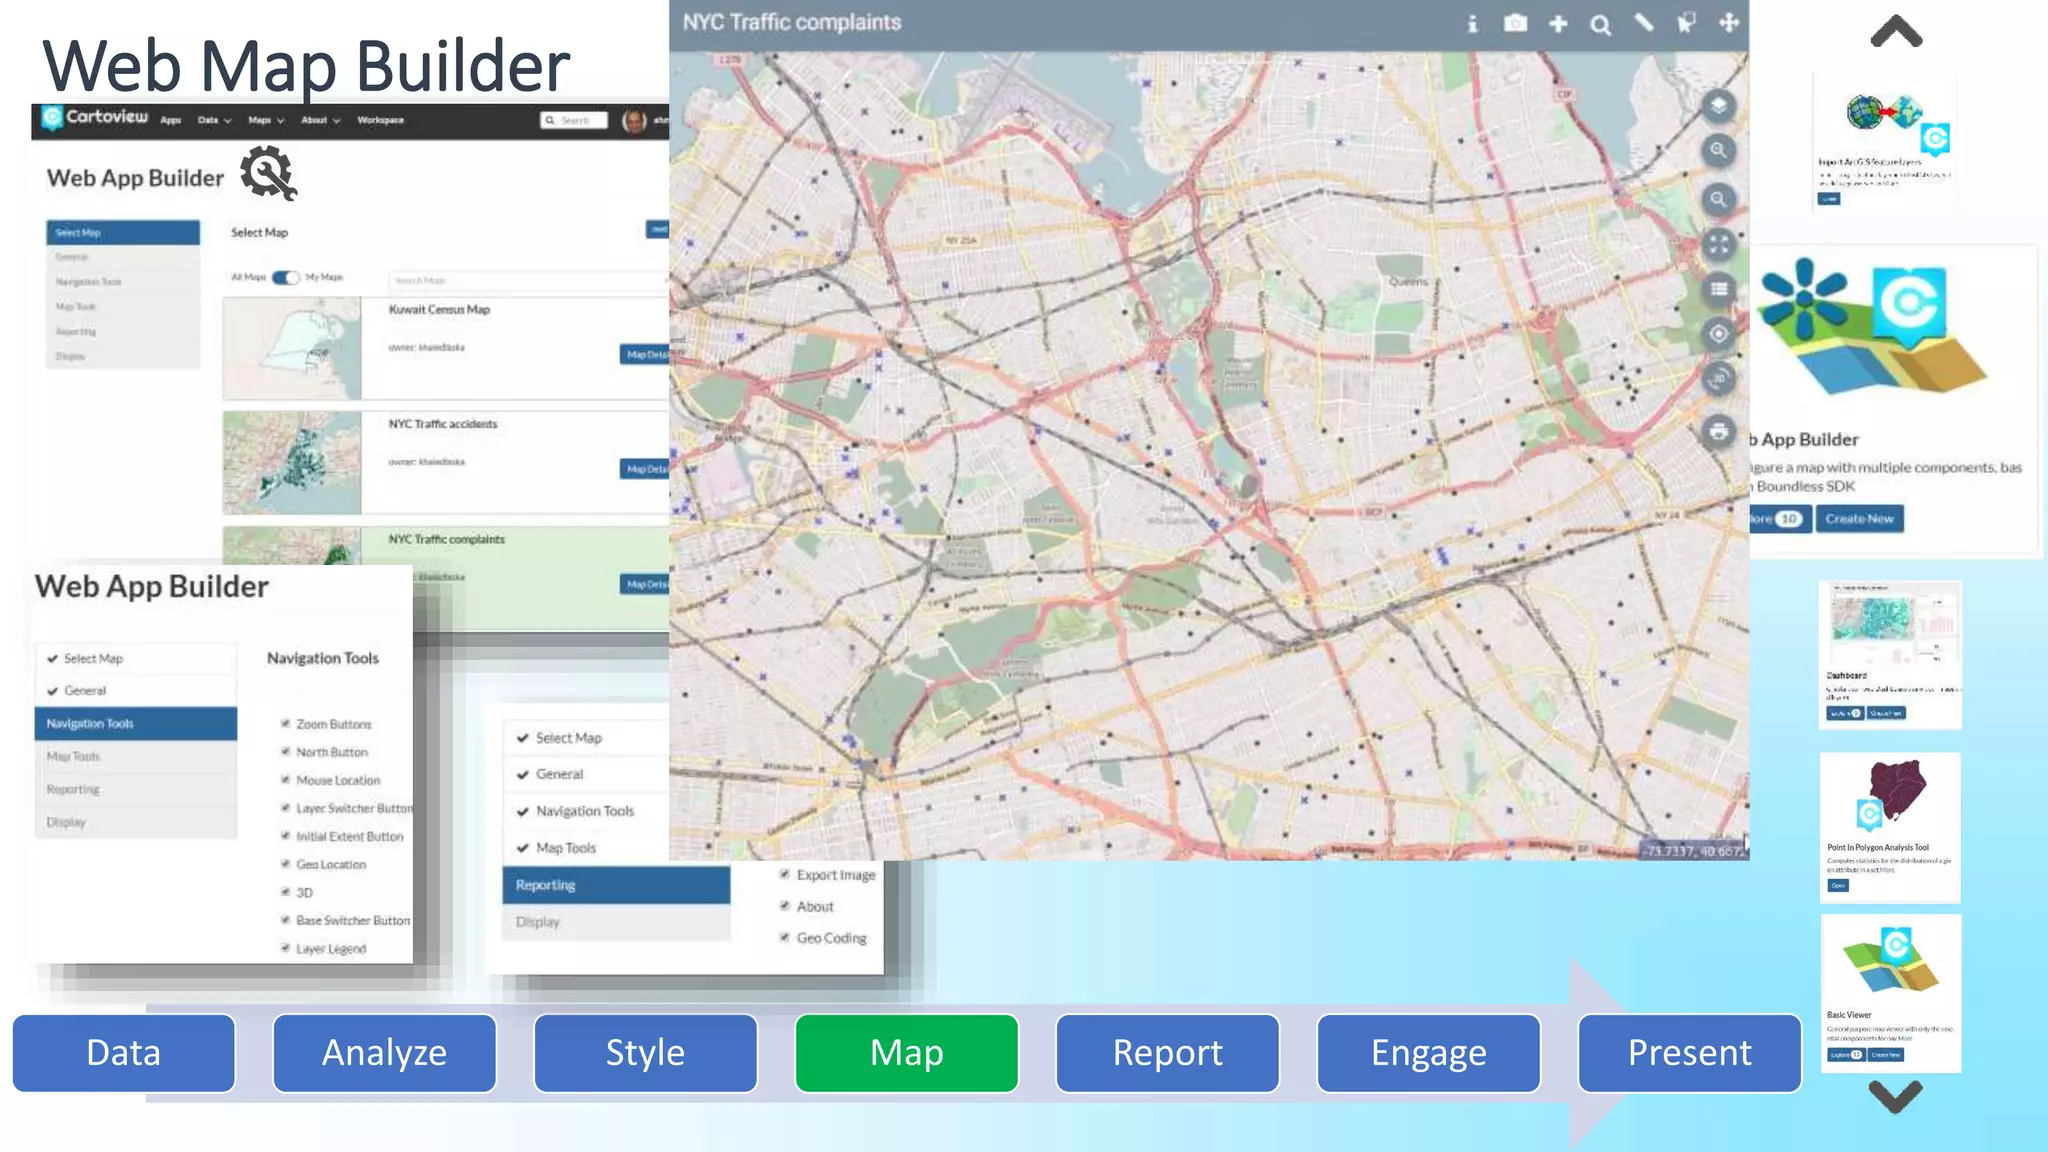This screenshot has height=1152, width=2048.
Task: Open the Apps menu item
Action: click(x=171, y=120)
